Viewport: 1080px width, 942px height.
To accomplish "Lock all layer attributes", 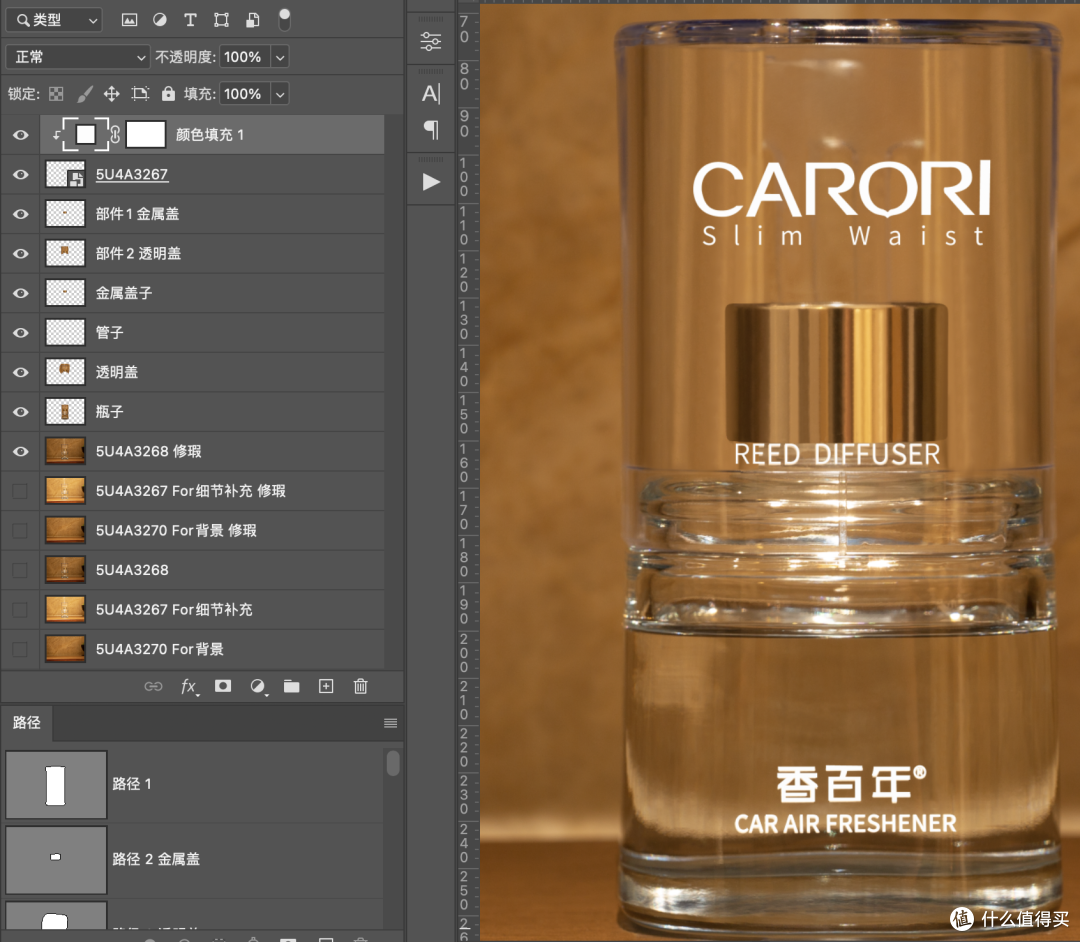I will point(168,94).
